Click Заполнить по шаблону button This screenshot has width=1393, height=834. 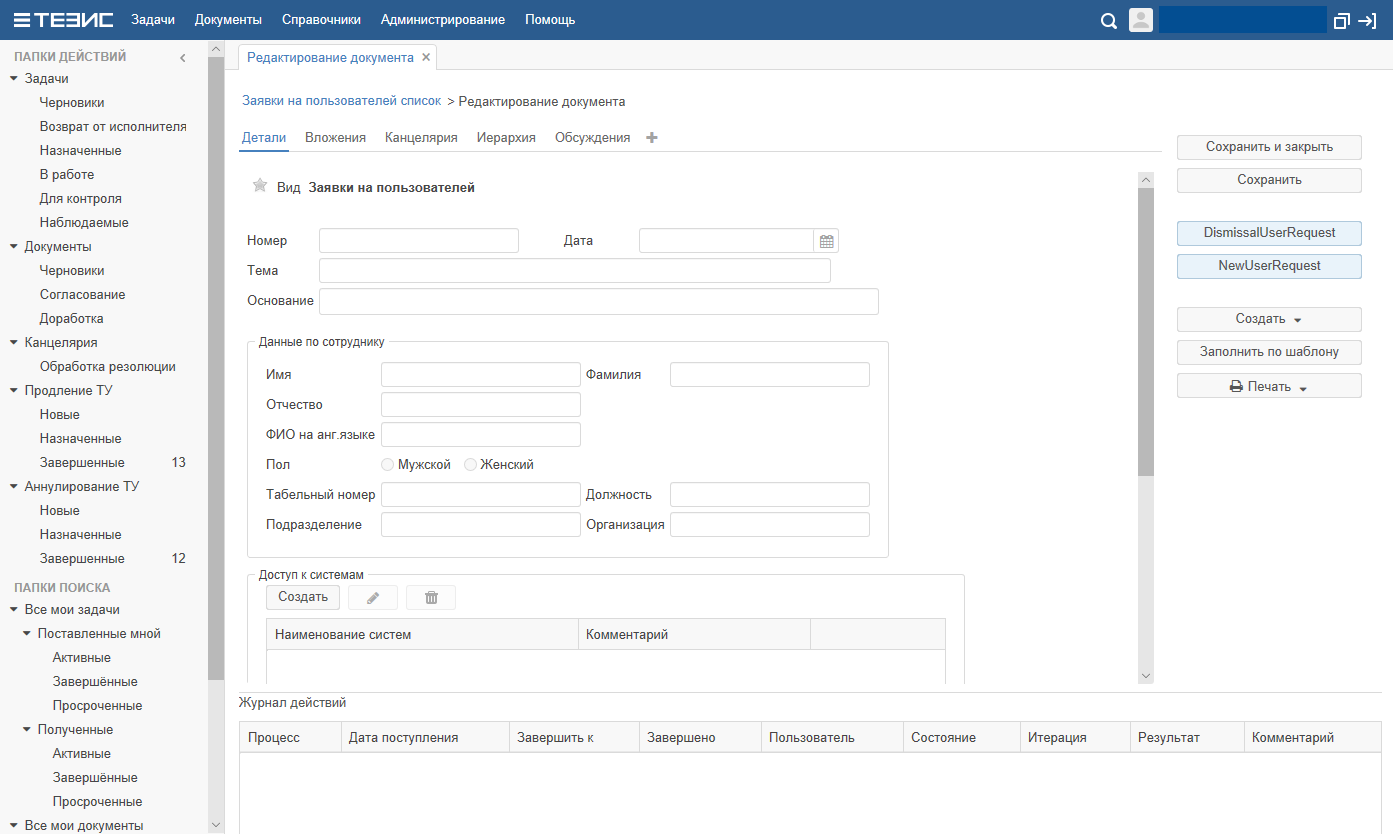pos(1269,352)
